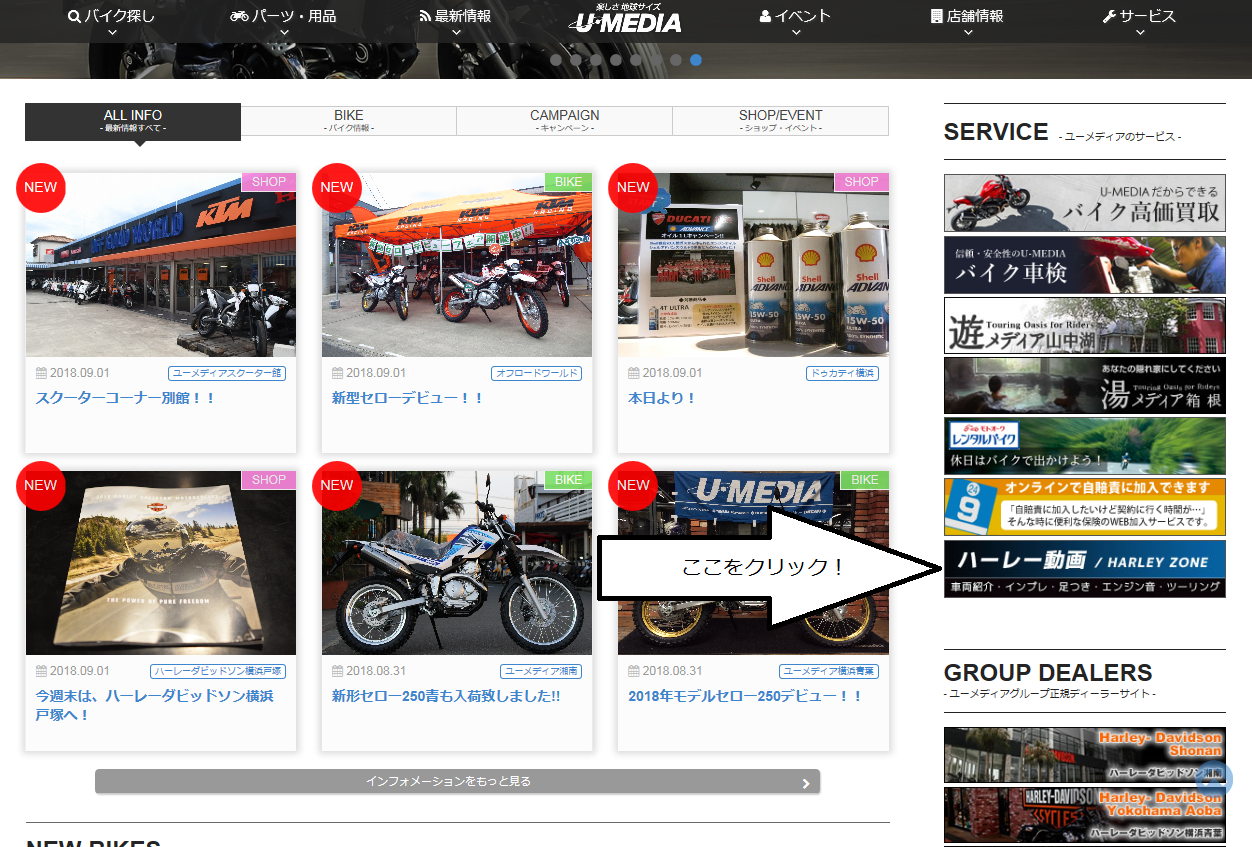
Task: Expand chevron under バイク探し
Action: point(112,33)
